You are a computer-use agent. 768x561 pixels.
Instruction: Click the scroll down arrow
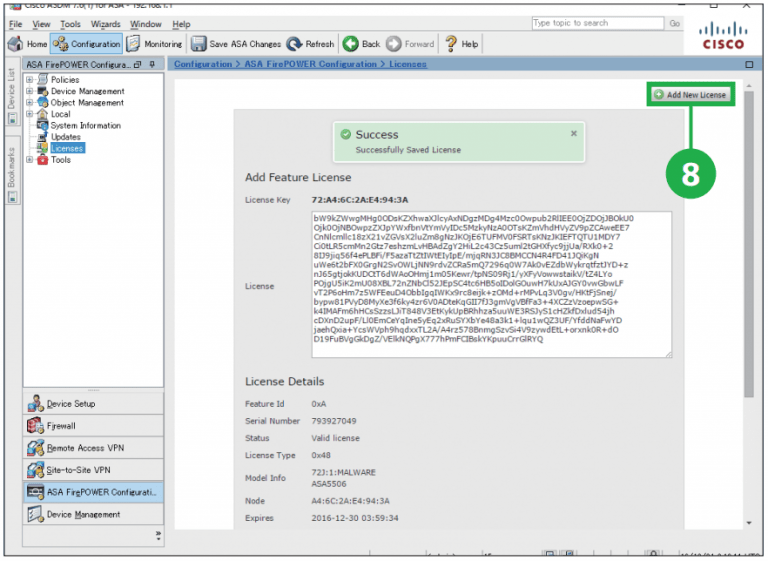pyautogui.click(x=748, y=523)
